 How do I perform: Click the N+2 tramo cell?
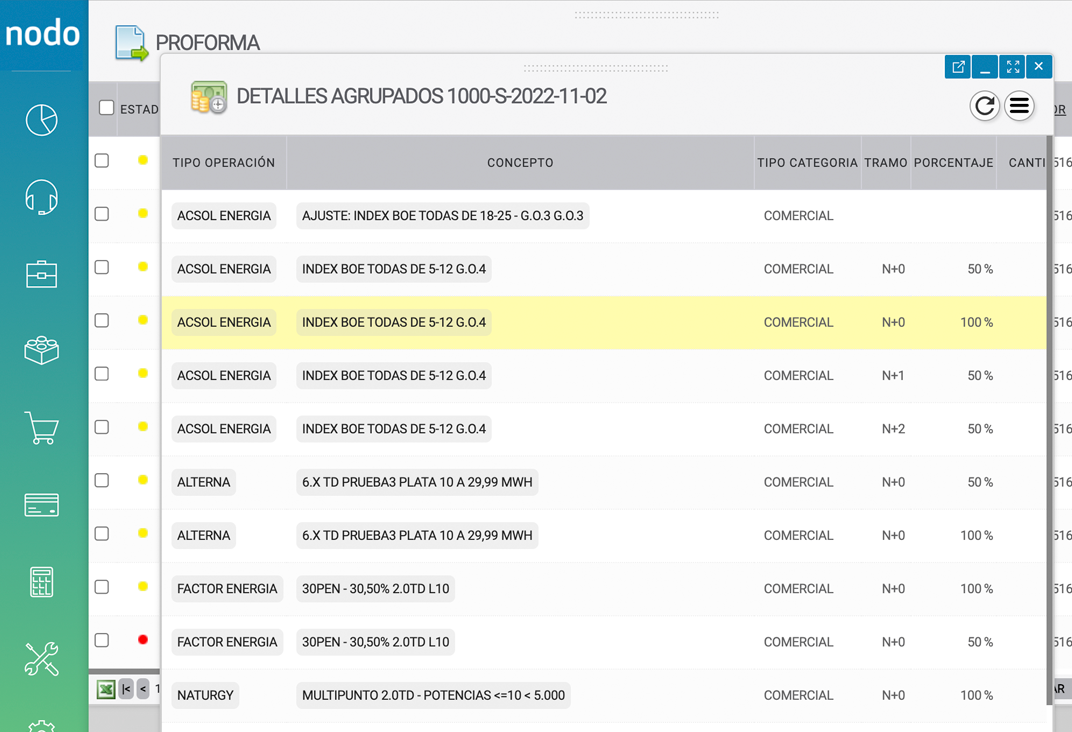(893, 429)
